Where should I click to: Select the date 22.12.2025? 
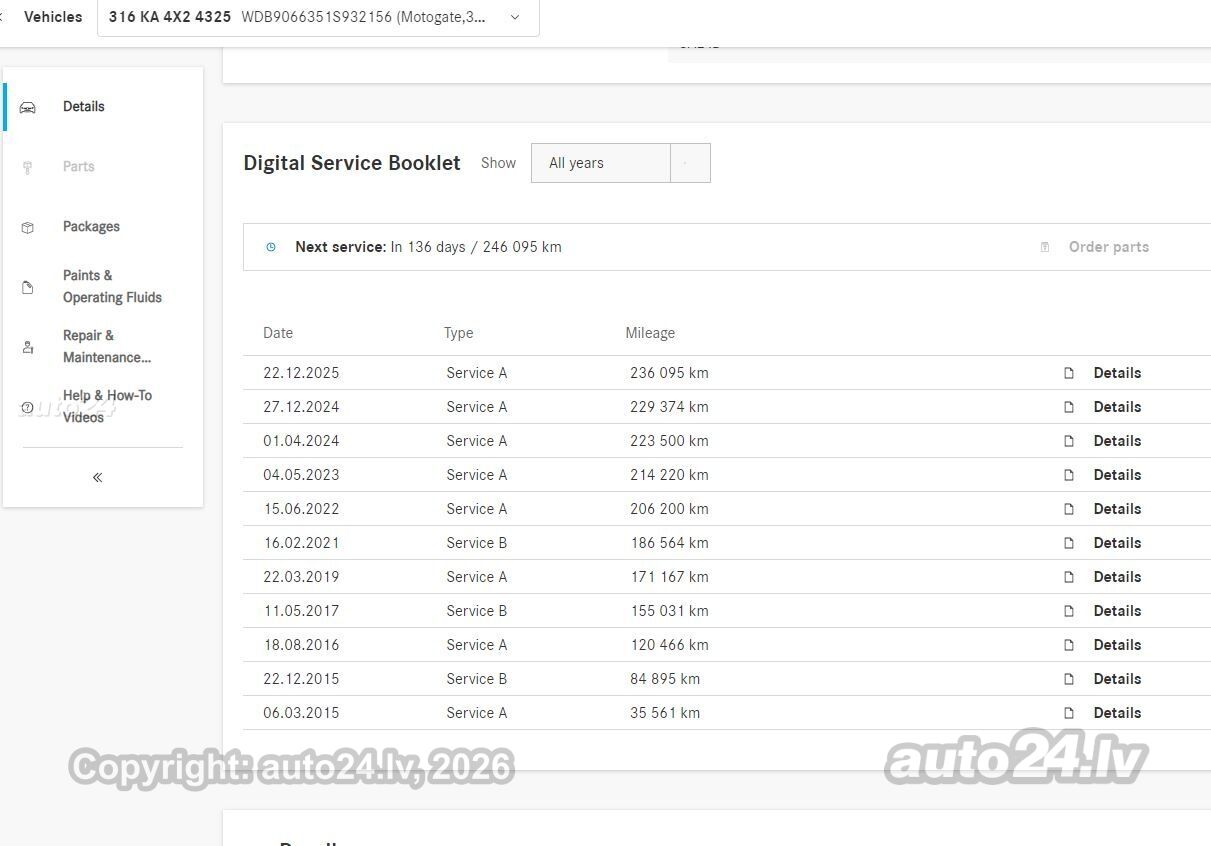coord(301,373)
